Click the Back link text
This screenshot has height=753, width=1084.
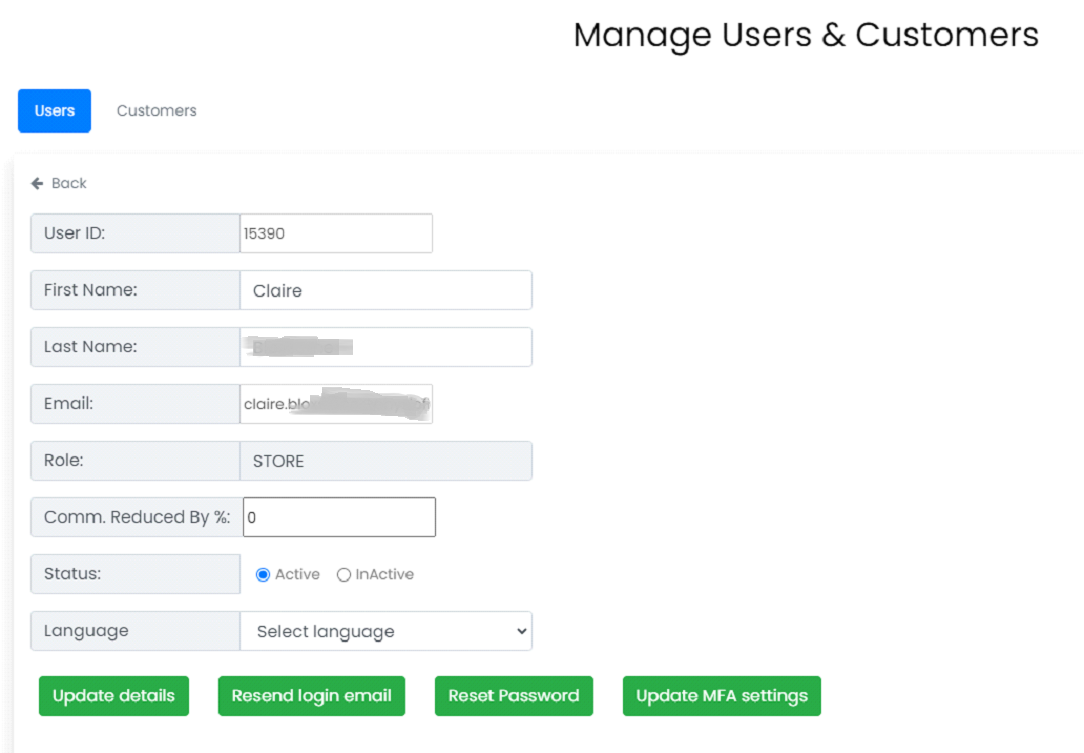[x=69, y=183]
